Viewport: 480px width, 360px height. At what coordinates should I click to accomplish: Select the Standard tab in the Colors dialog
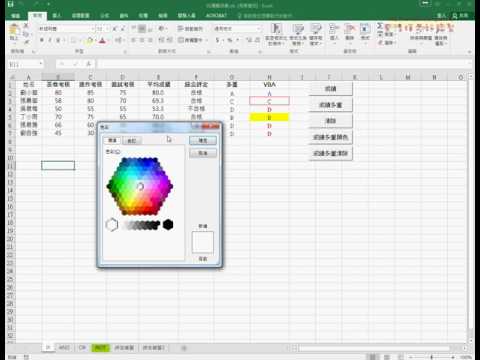pos(112,140)
